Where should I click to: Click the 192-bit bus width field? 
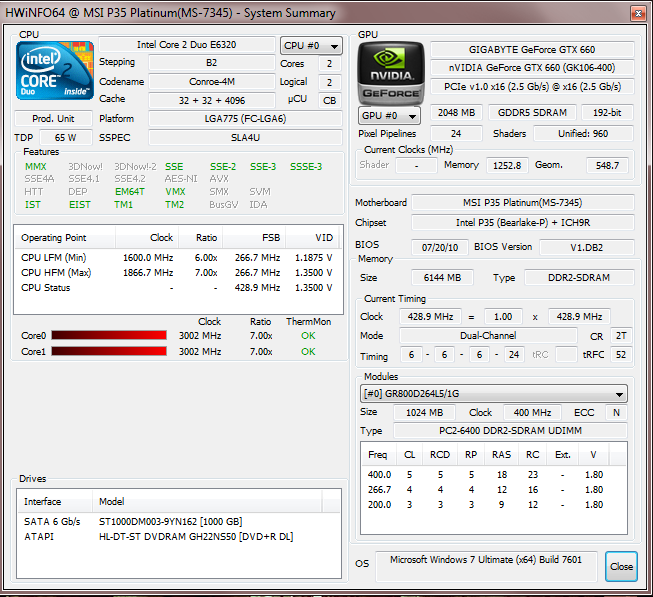coord(607,112)
